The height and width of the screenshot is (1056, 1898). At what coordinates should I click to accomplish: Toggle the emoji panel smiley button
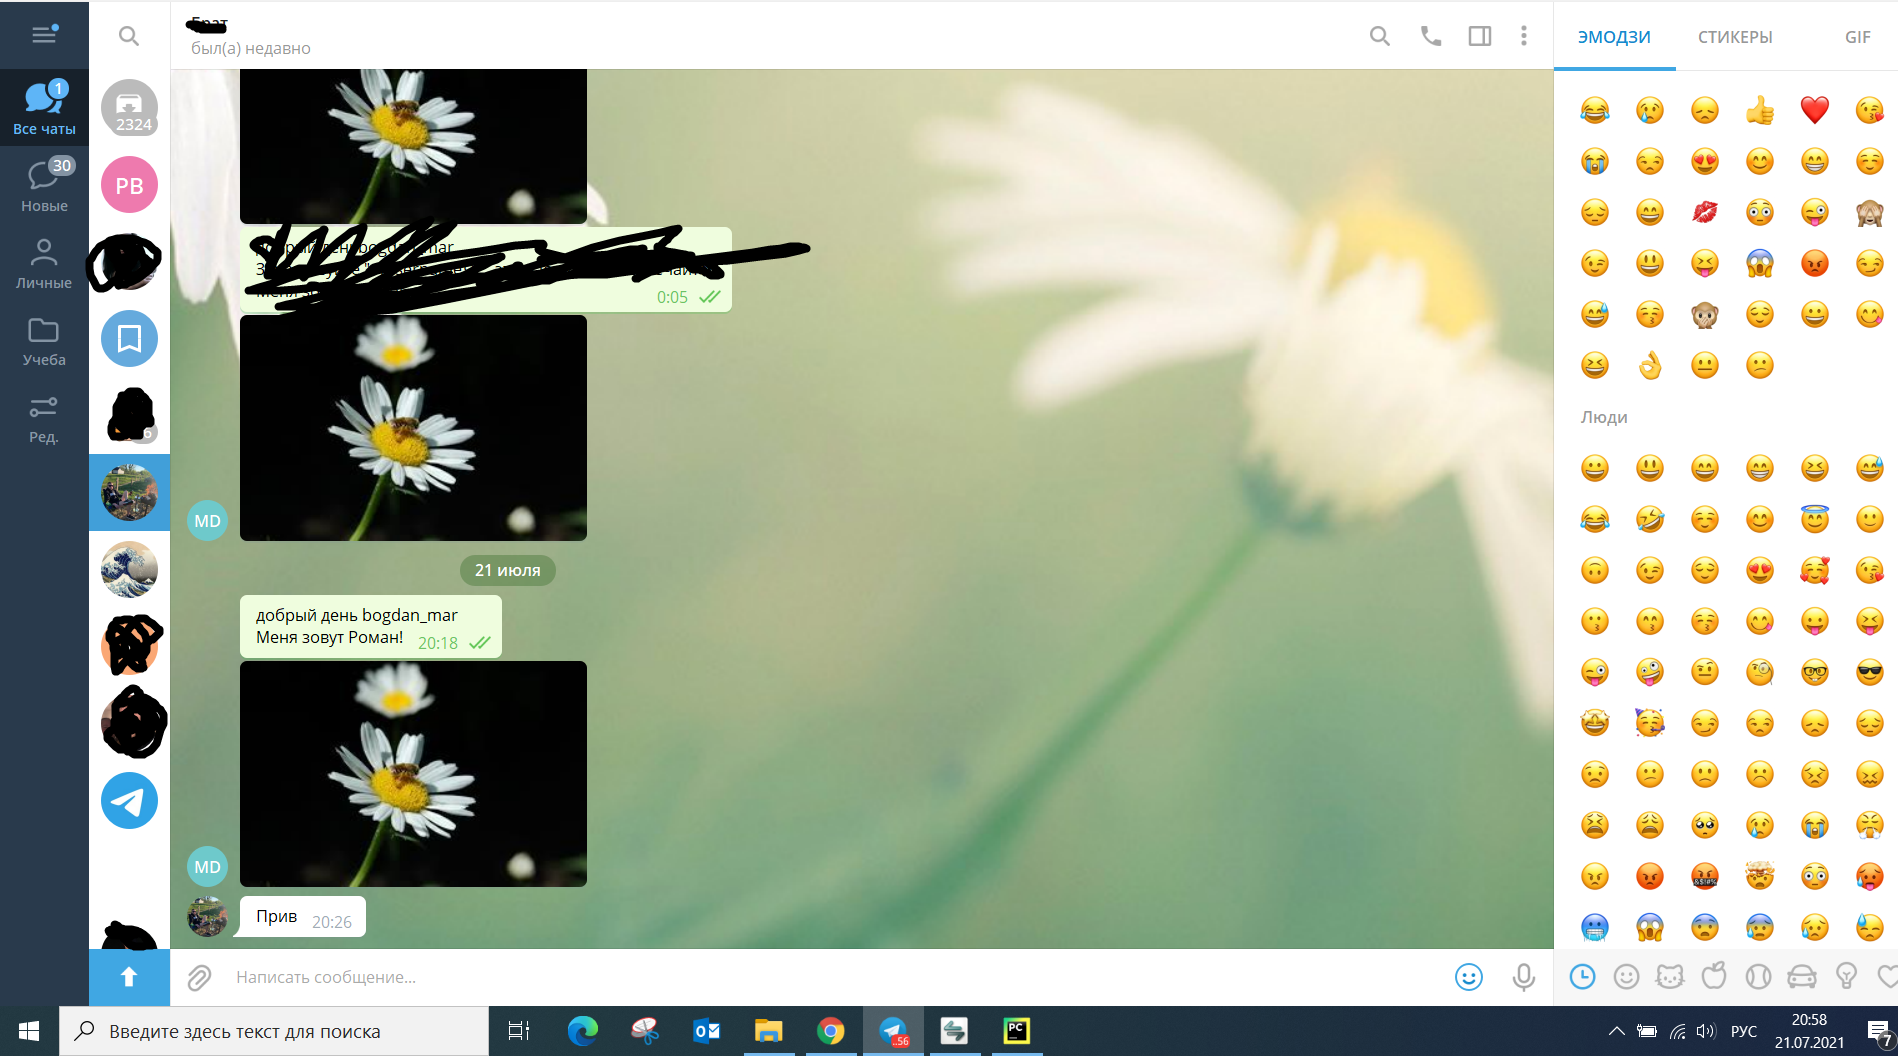pyautogui.click(x=1469, y=977)
